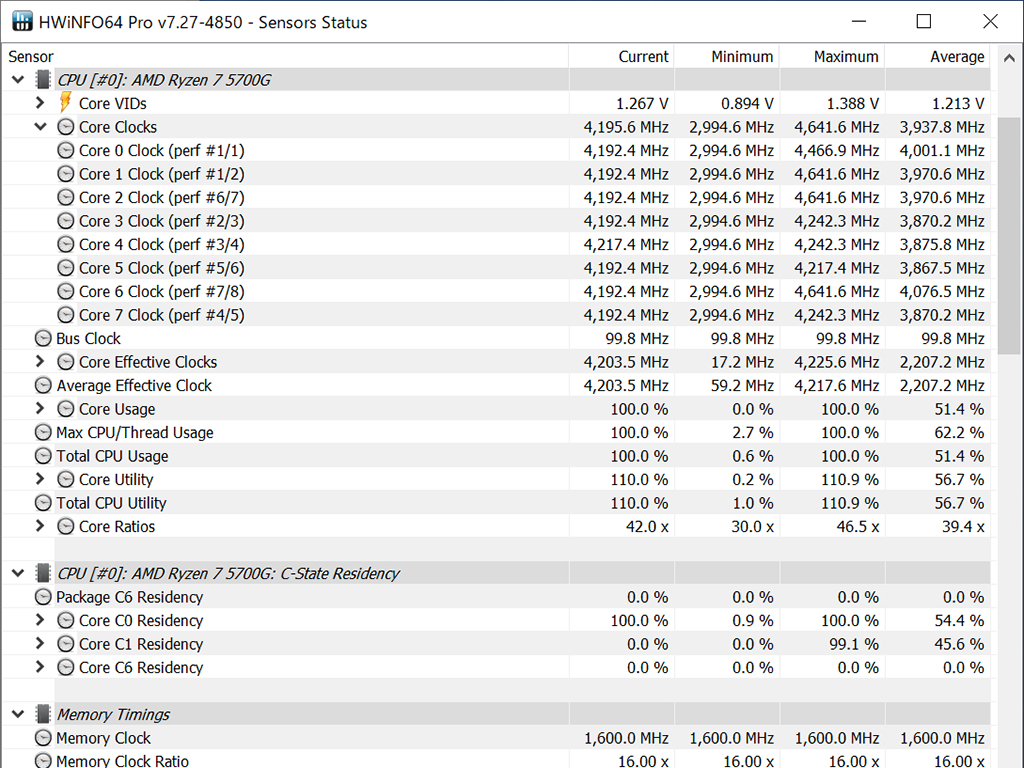
Task: Click the icon beside Total CPU Utility
Action: [x=43, y=503]
